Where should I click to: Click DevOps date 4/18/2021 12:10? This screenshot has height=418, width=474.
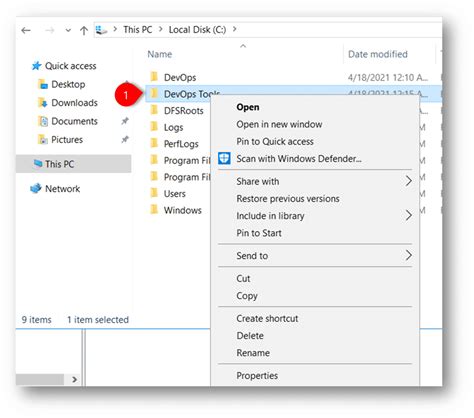(x=388, y=78)
